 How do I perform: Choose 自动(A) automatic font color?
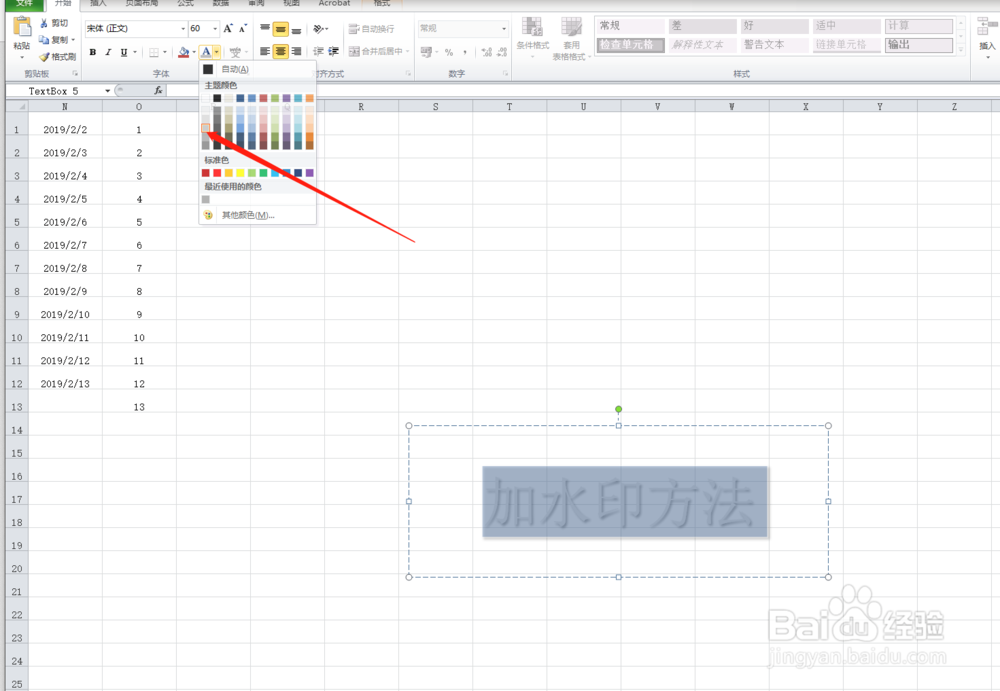(x=258, y=69)
